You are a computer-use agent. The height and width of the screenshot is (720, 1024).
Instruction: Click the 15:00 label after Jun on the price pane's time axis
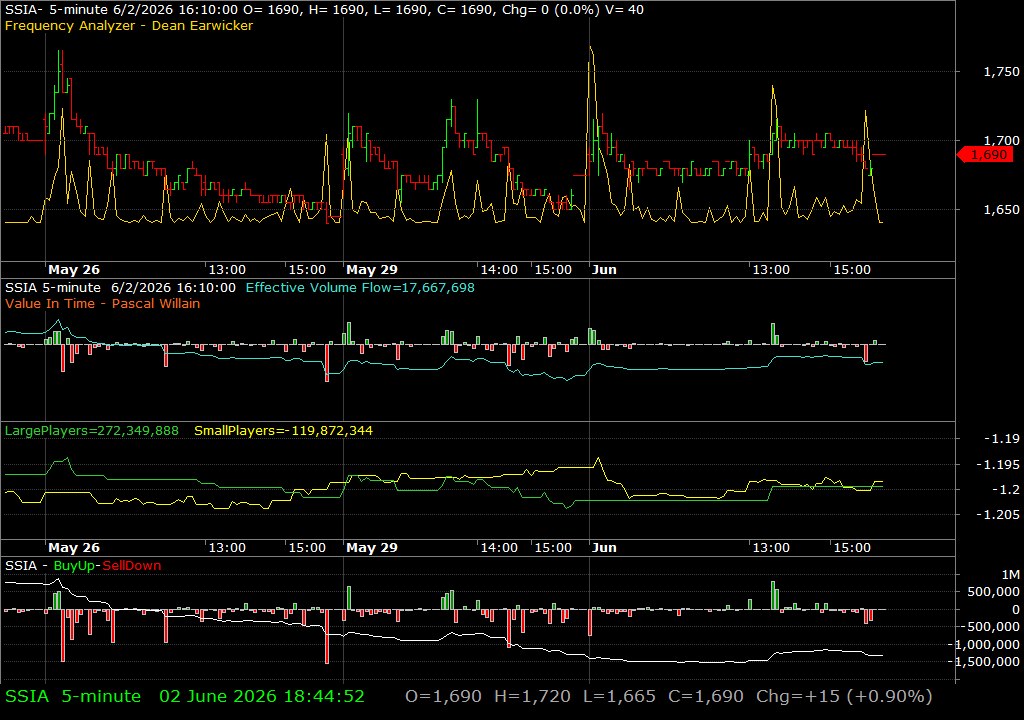point(852,270)
